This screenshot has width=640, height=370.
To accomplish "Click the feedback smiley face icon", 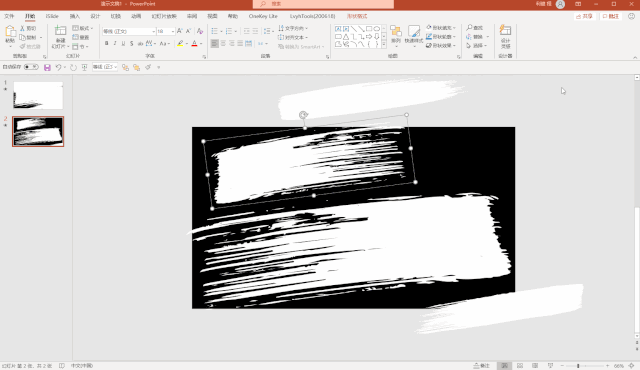I will point(631,16).
